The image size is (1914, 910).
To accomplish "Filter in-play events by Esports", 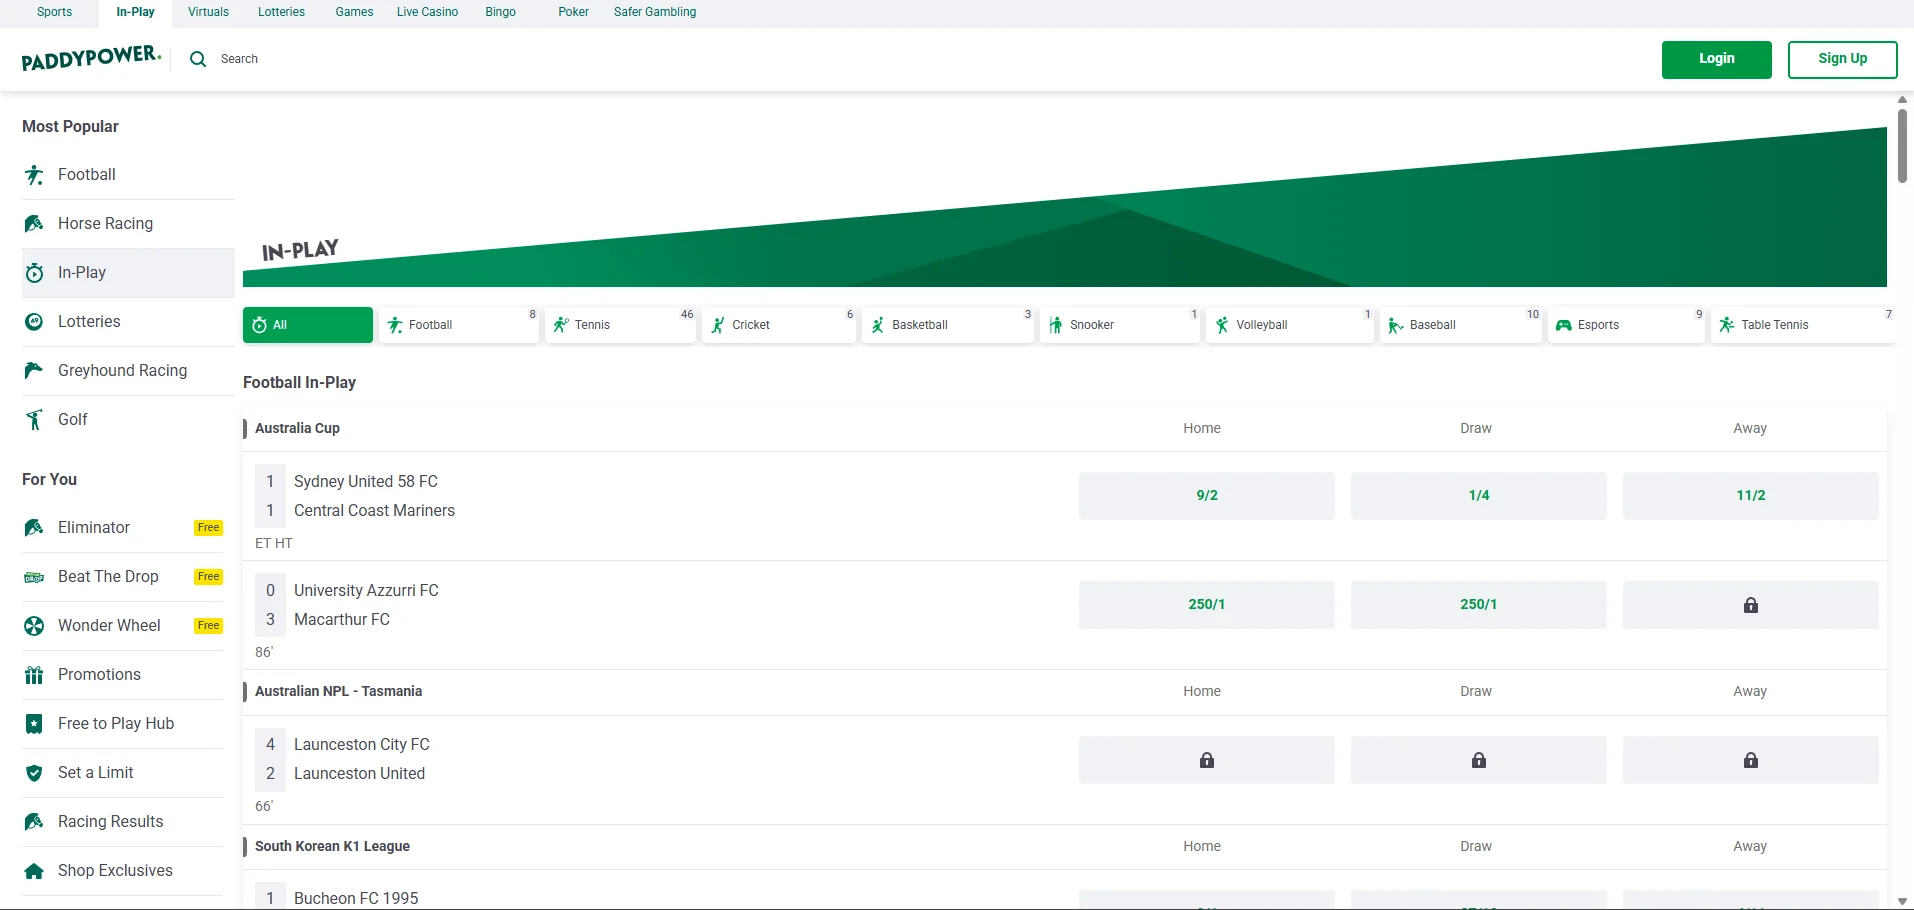I will coord(1626,325).
